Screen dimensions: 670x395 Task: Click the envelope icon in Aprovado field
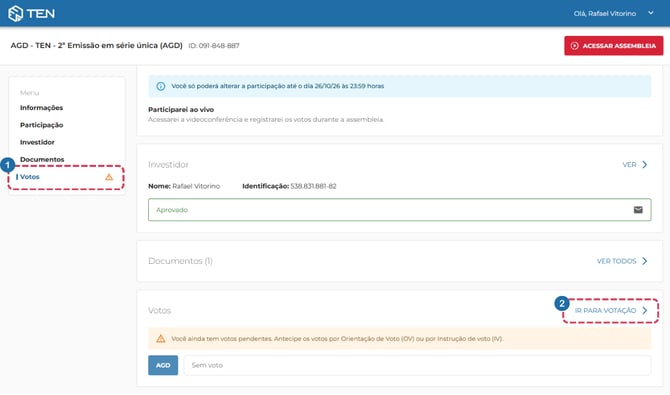click(638, 210)
